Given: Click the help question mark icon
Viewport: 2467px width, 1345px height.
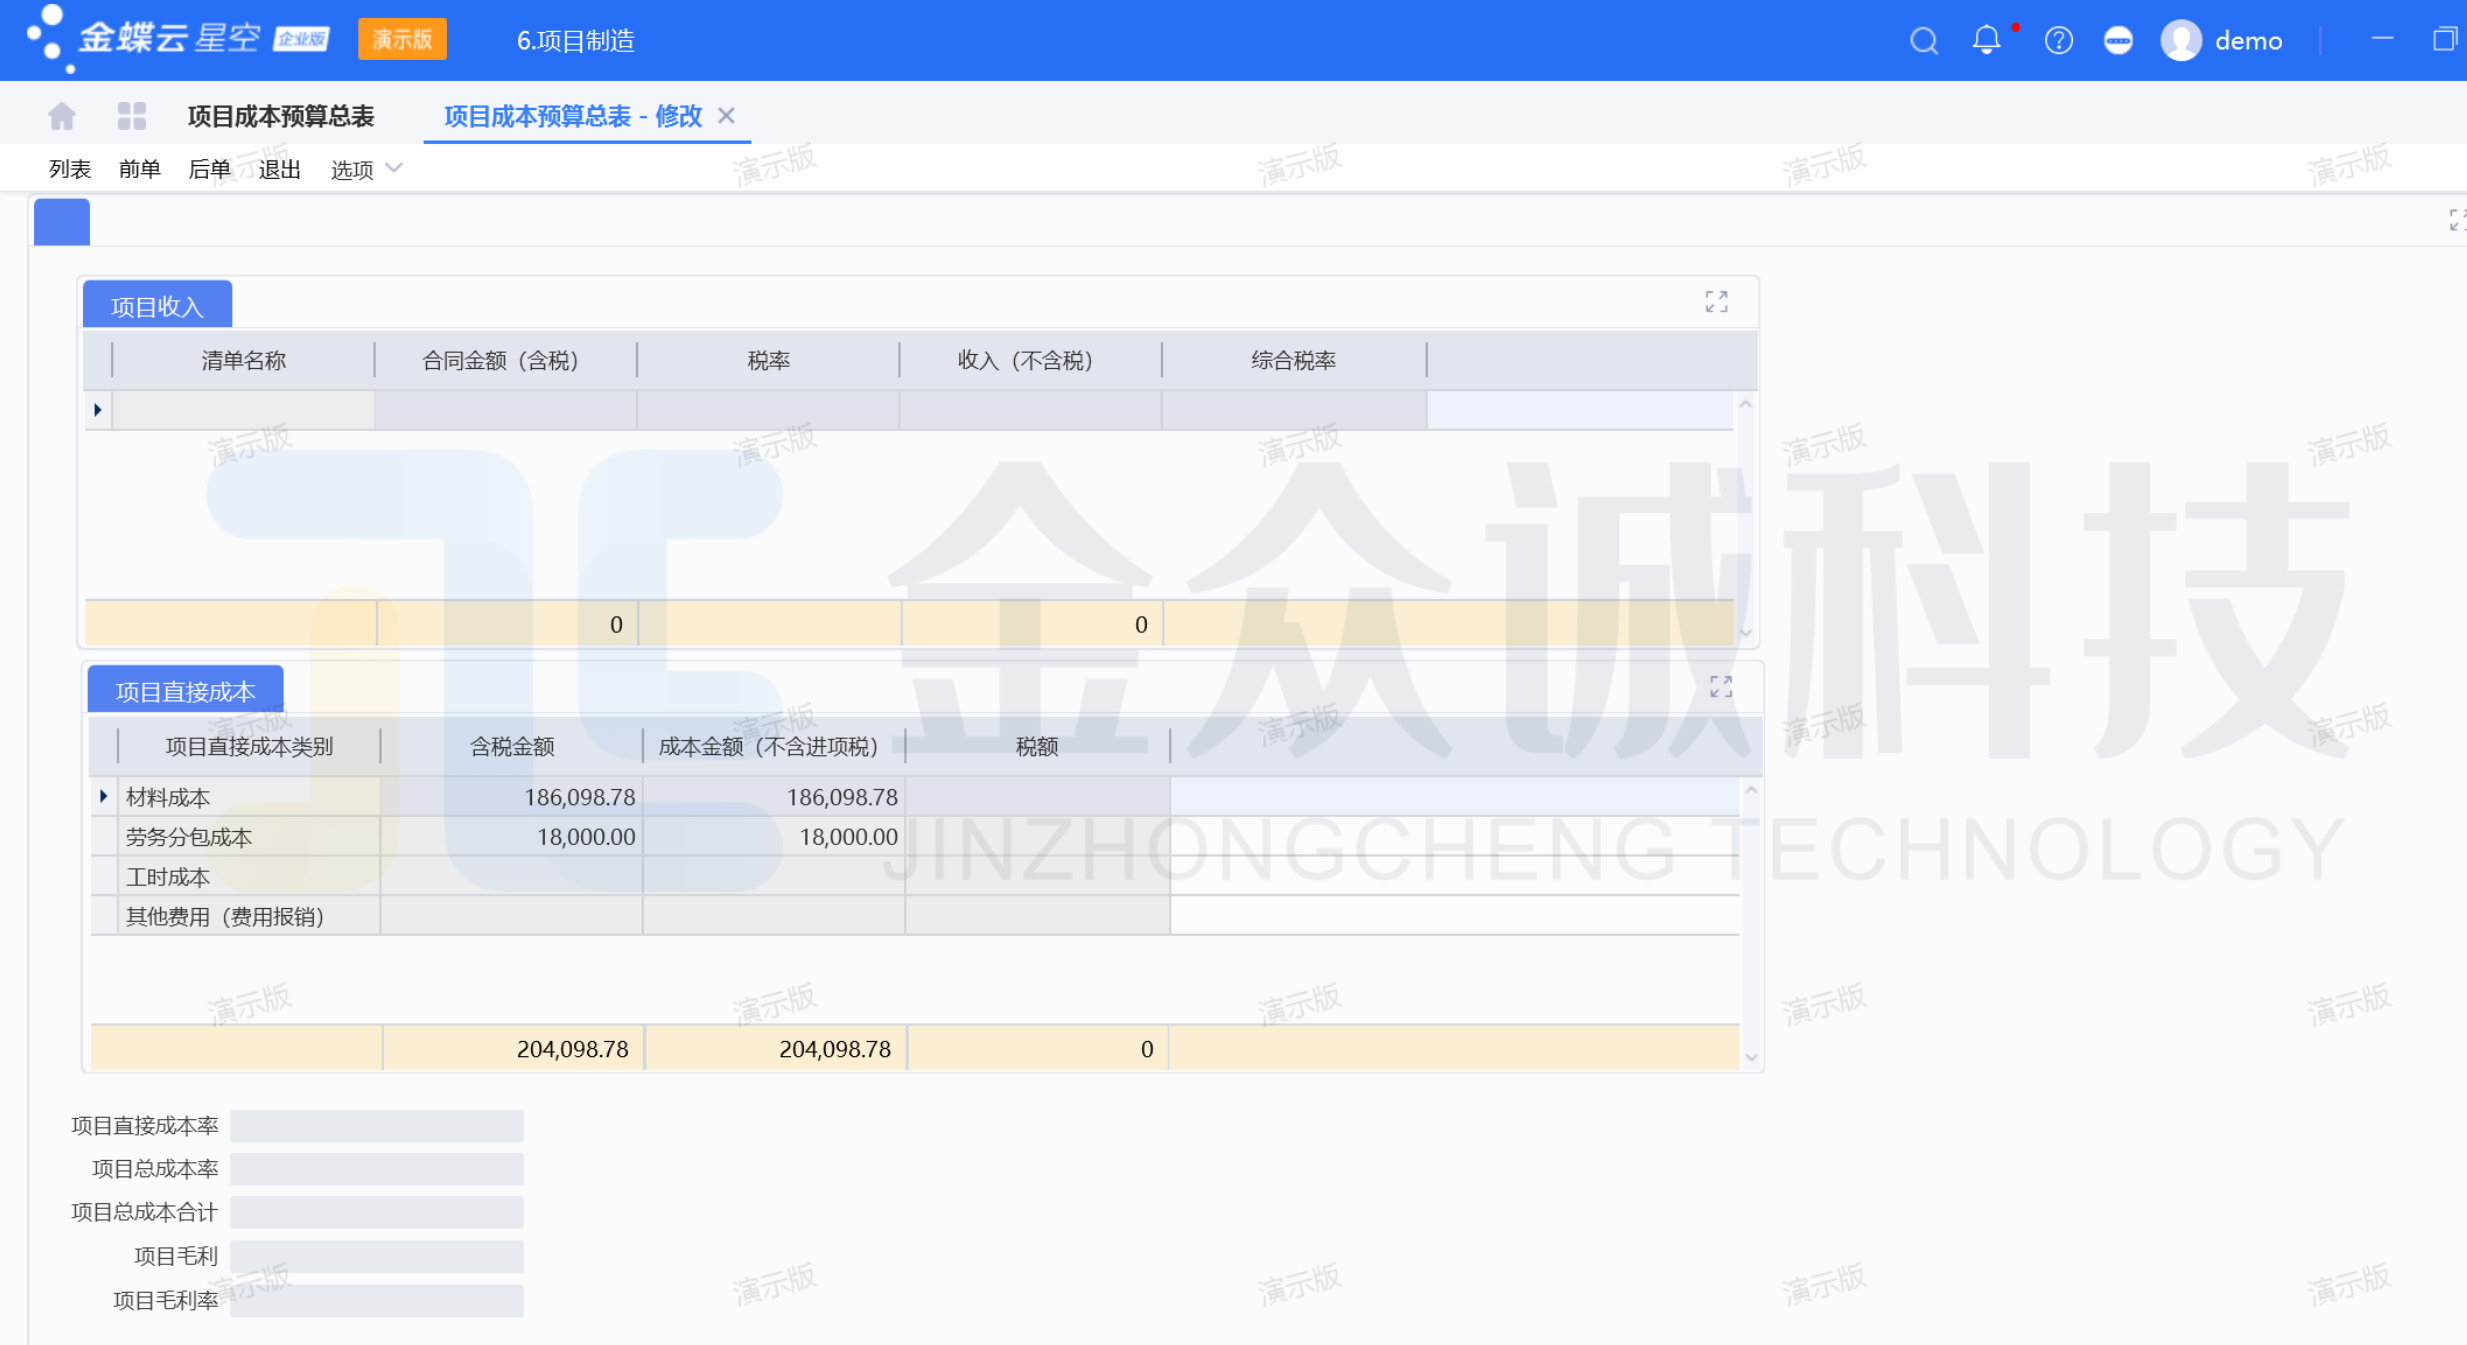Looking at the screenshot, I should [2058, 41].
